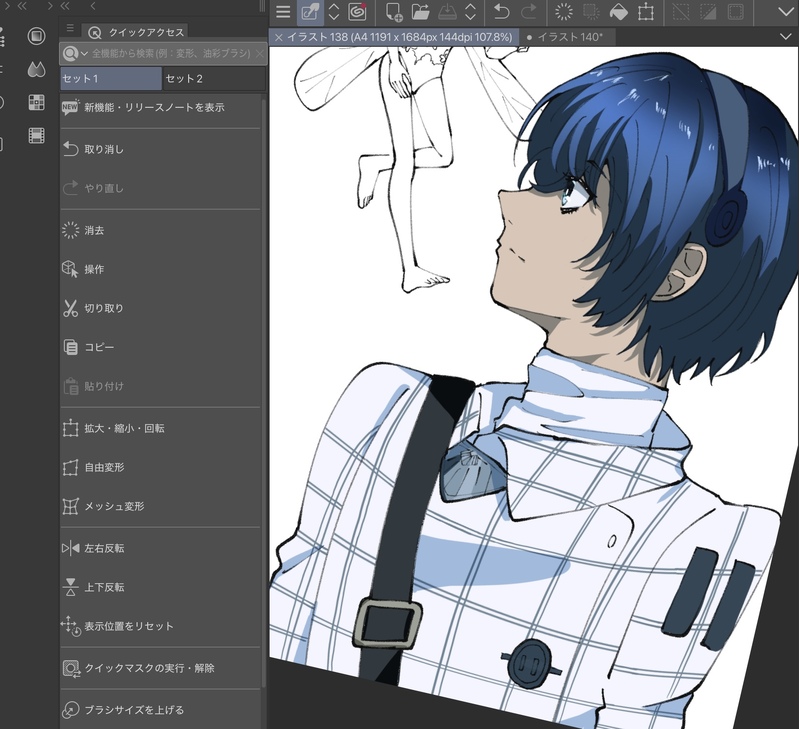Open Clip Studio spiral logo button

pyautogui.click(x=357, y=12)
